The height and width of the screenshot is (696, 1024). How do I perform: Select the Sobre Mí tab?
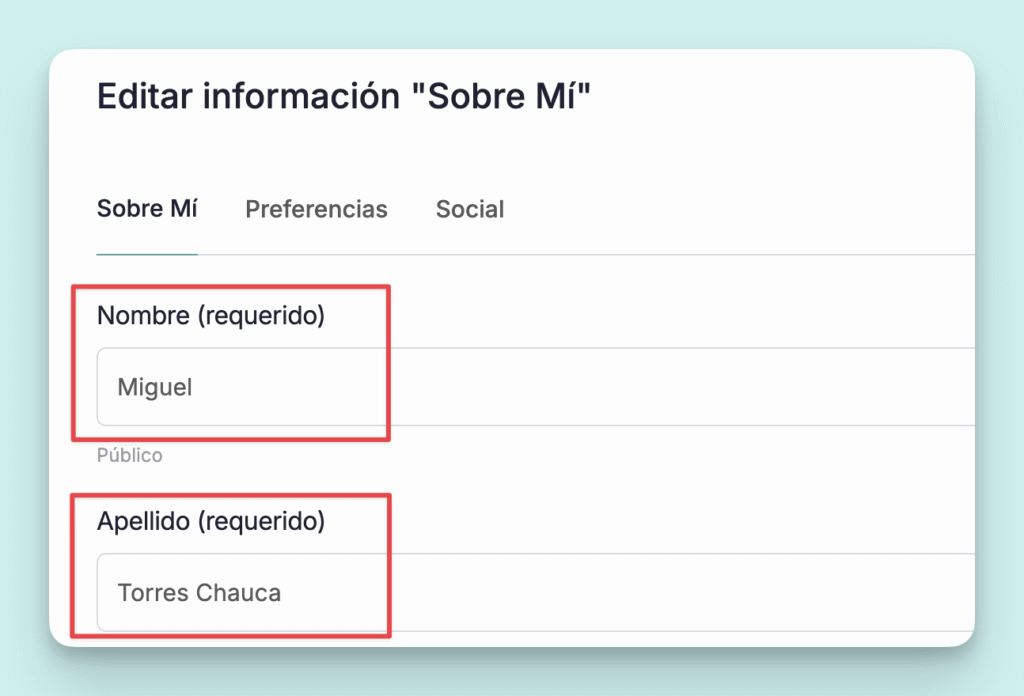pos(147,210)
